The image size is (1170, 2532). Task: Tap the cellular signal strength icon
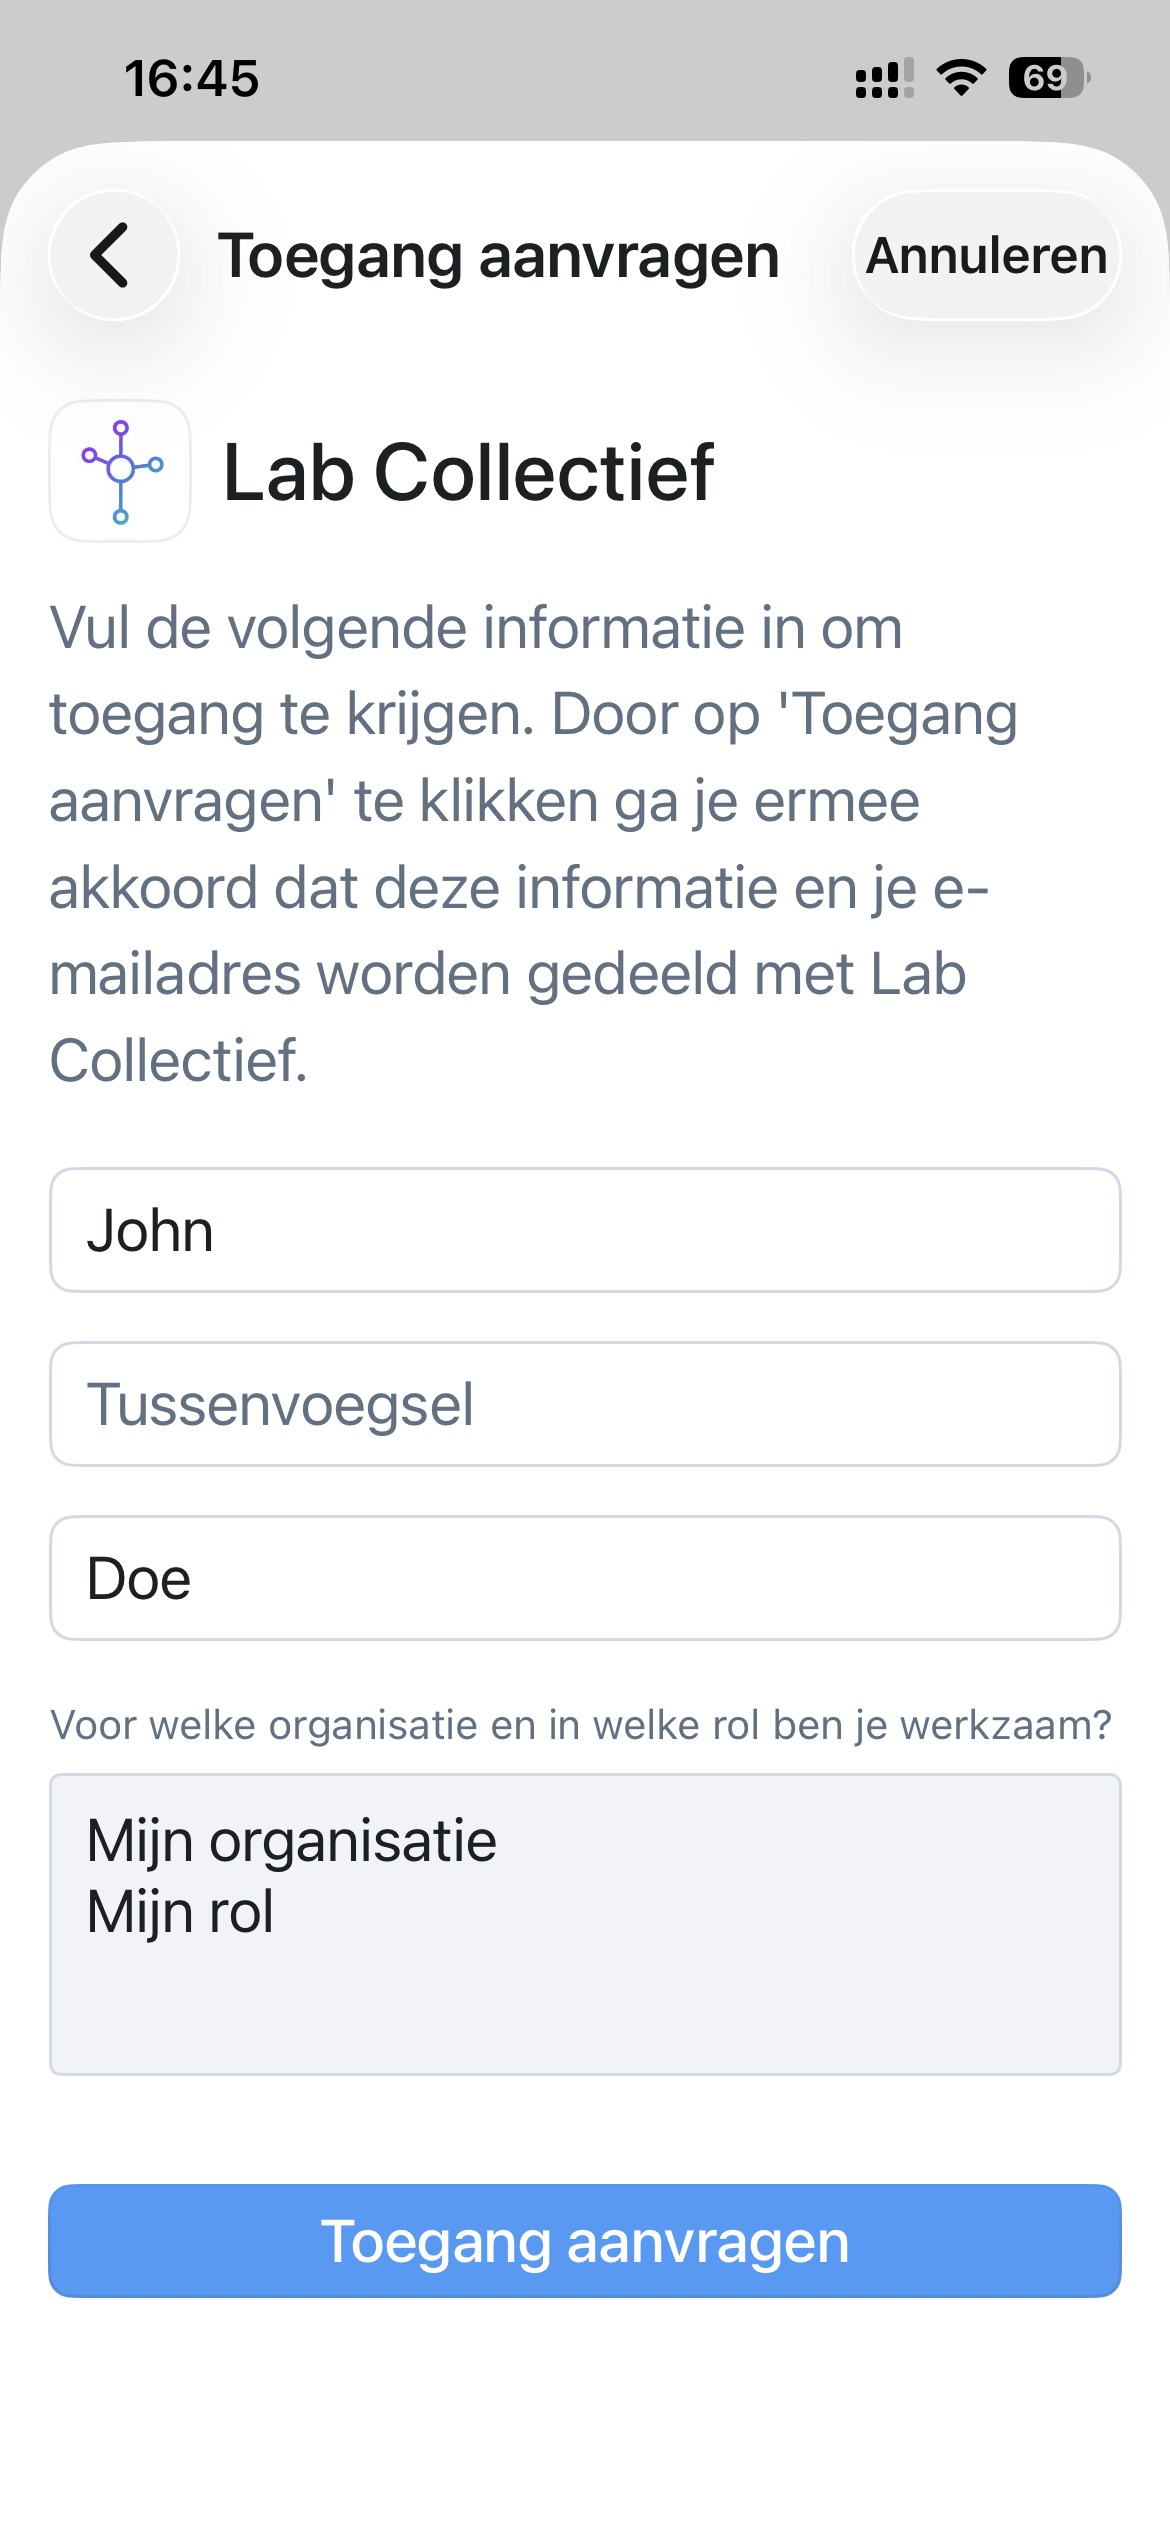point(884,78)
